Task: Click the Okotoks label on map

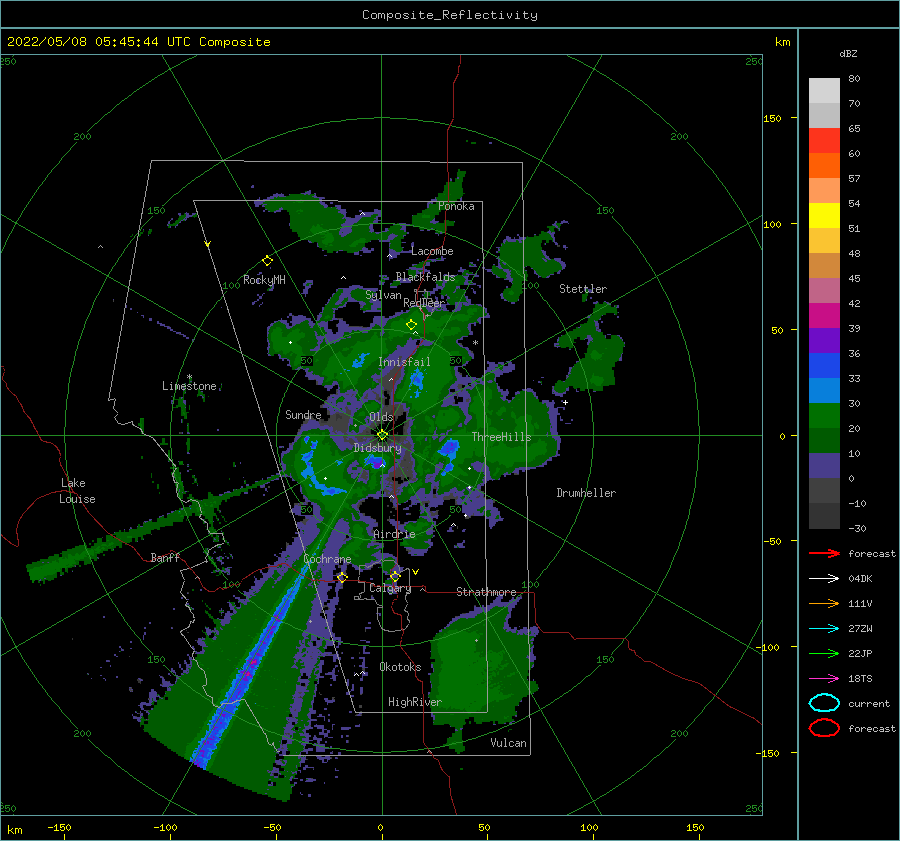Action: (x=400, y=667)
